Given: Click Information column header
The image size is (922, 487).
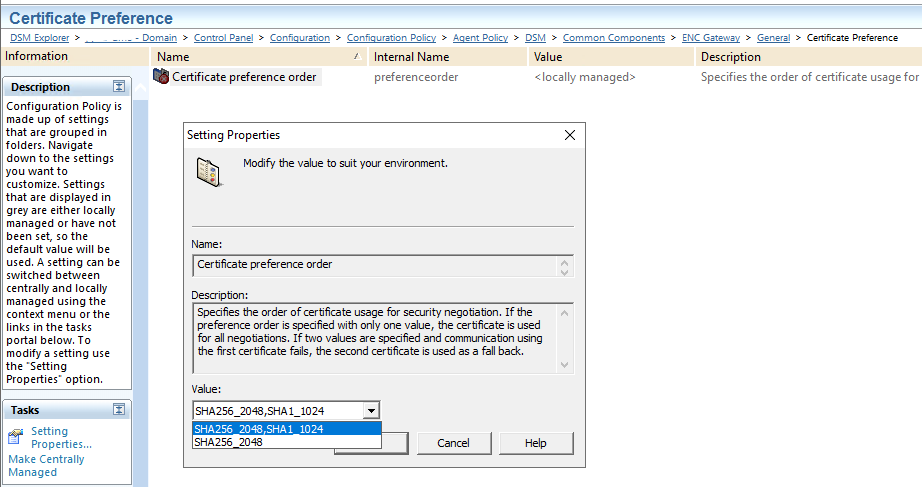Looking at the screenshot, I should (x=75, y=56).
